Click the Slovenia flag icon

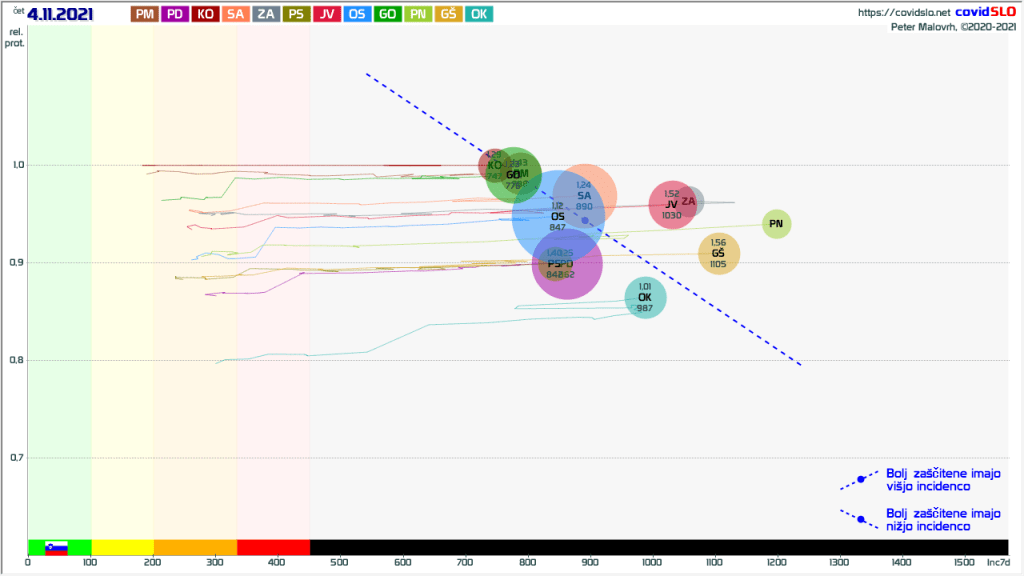tap(56, 548)
